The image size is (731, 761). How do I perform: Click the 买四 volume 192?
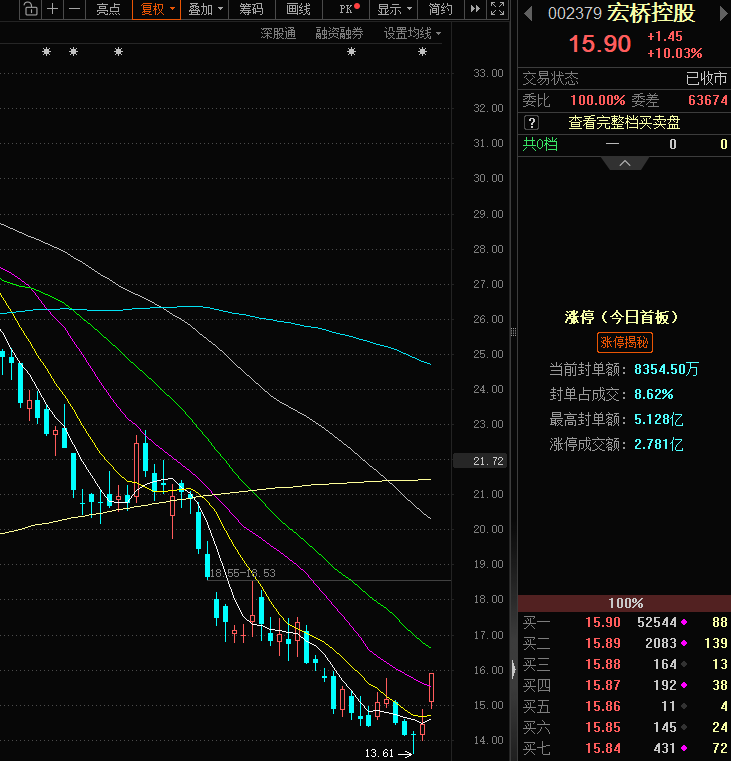coord(665,685)
